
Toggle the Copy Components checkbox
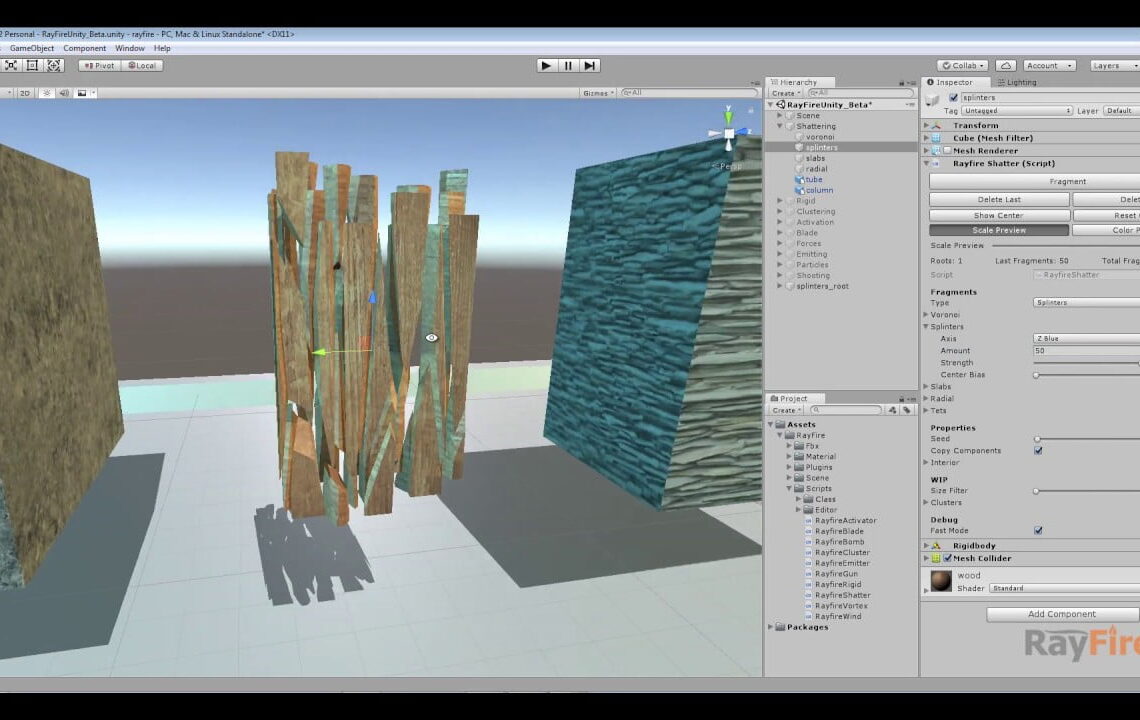pos(1038,450)
